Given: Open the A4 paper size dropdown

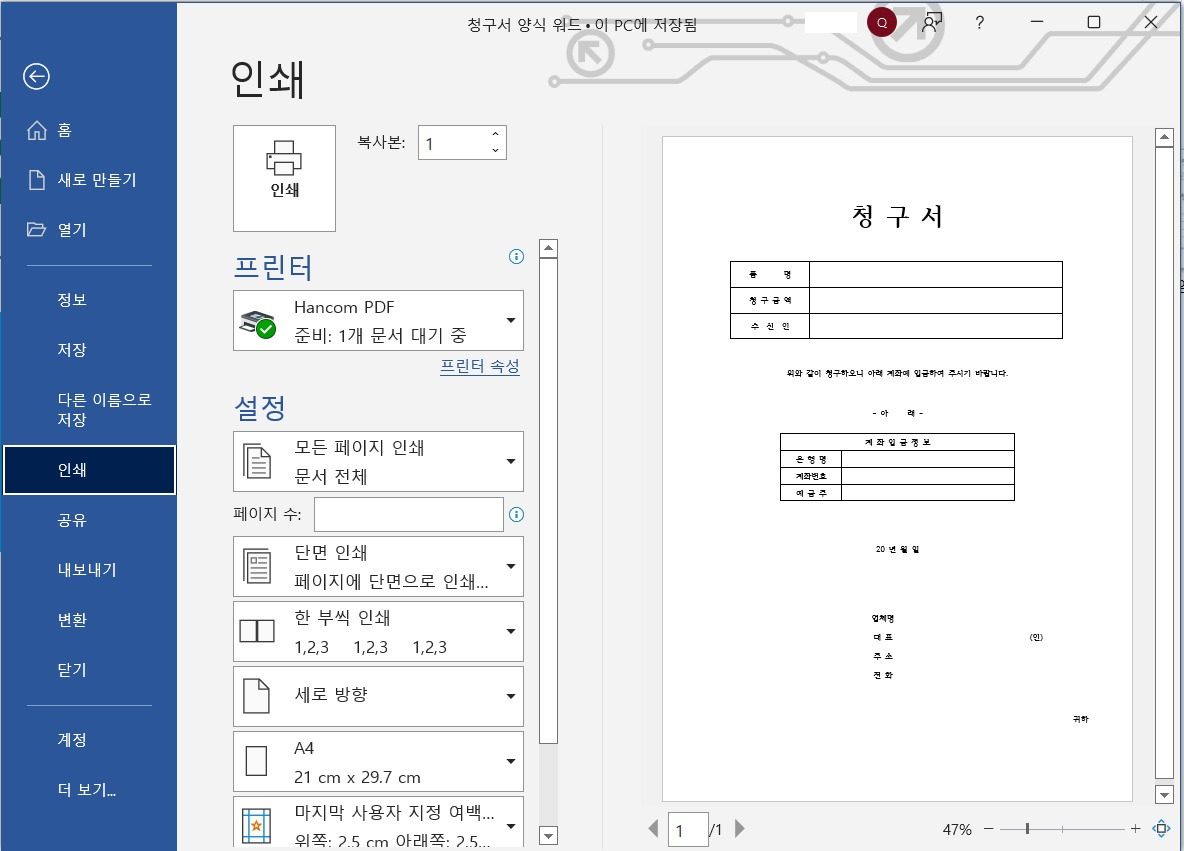Looking at the screenshot, I should pos(378,761).
